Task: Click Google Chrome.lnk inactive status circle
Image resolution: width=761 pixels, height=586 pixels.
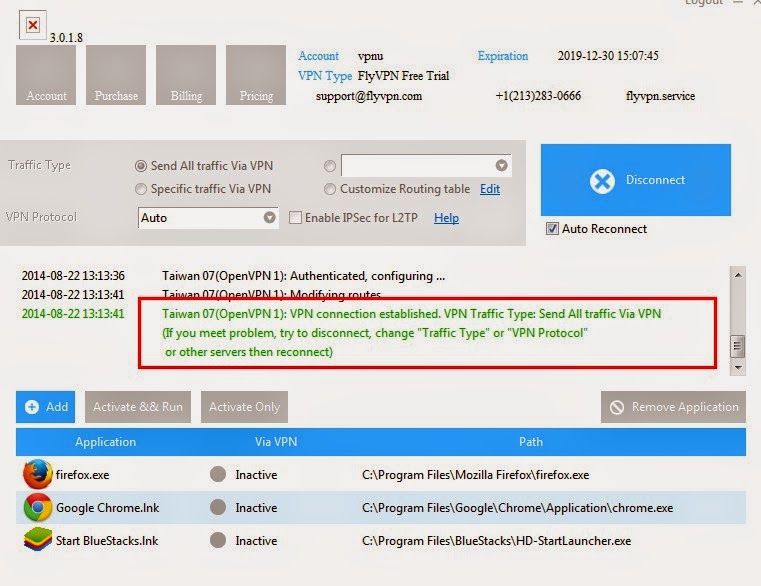Action: coord(218,507)
